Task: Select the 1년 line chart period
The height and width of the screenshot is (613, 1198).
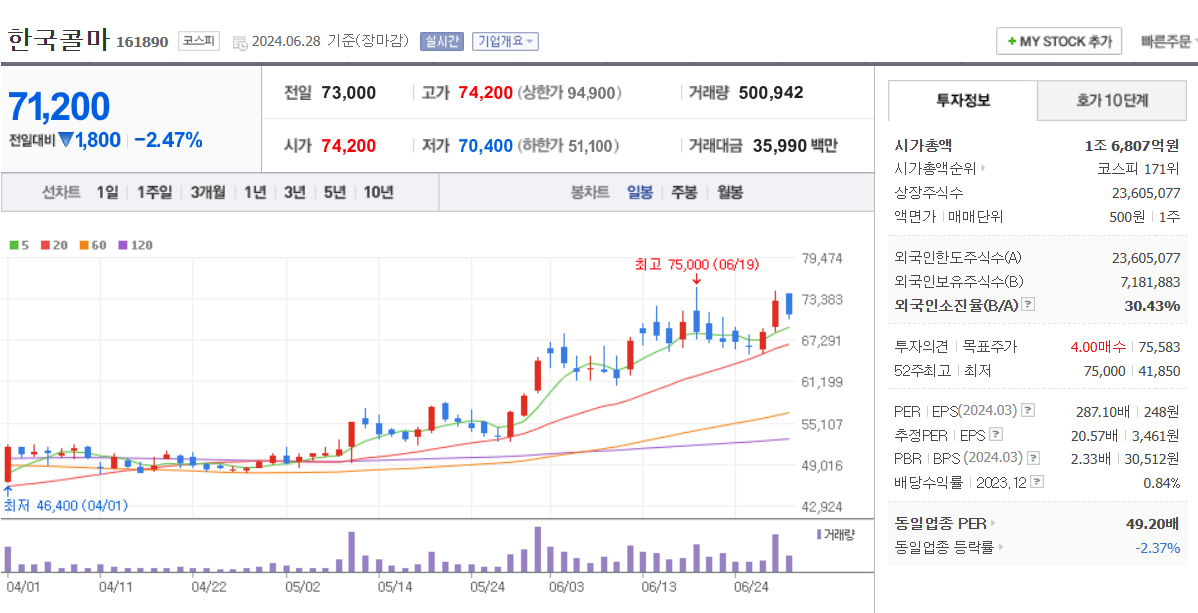Action: (254, 193)
